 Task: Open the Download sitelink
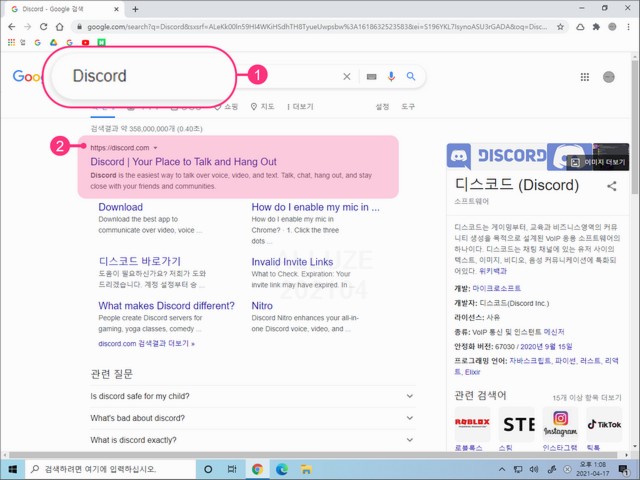click(120, 207)
